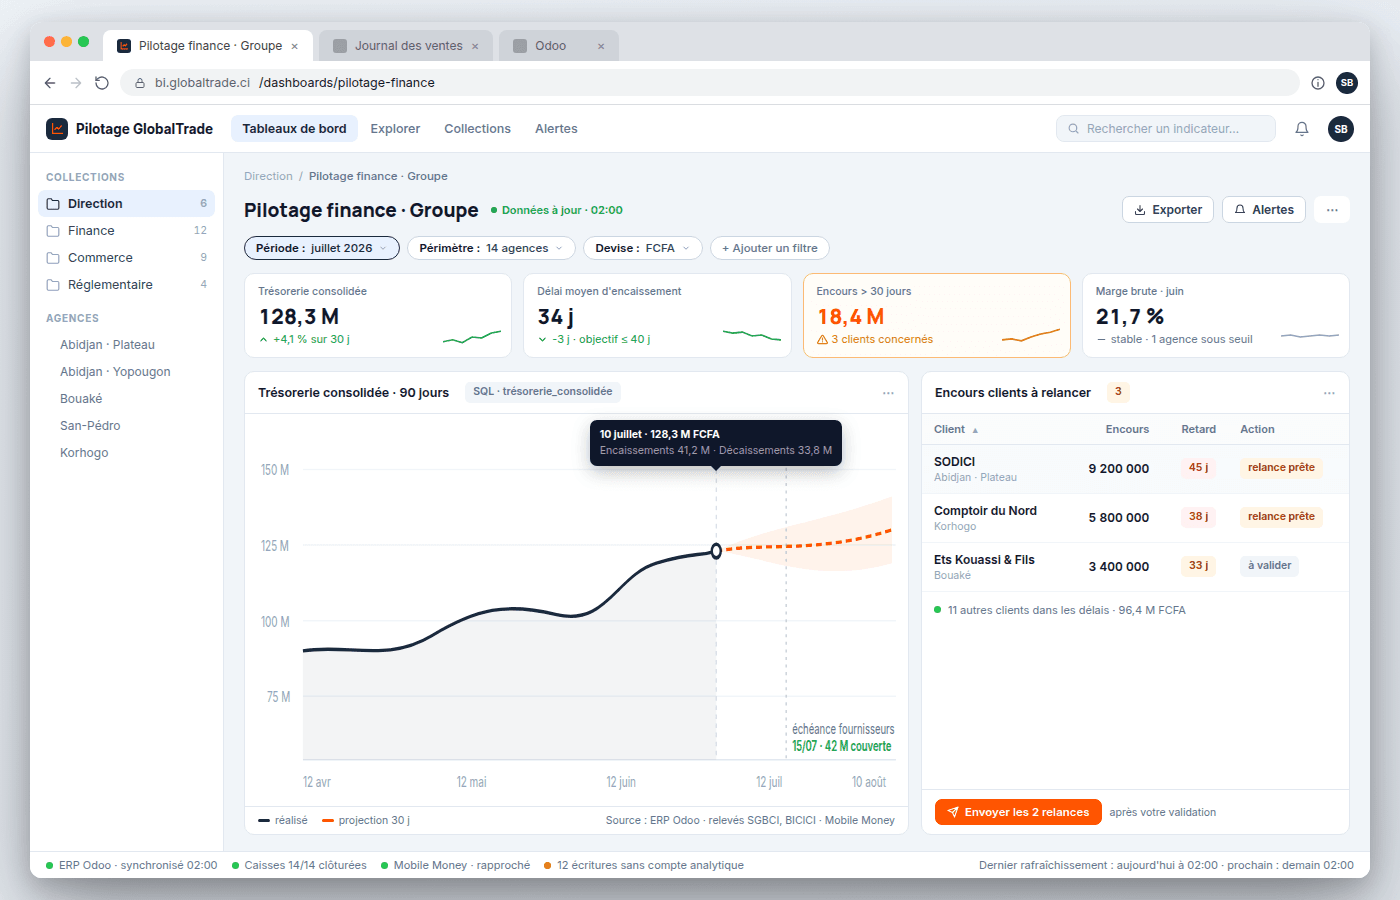
Task: Click the Envoyer les 2 relances button
Action: pos(1018,812)
